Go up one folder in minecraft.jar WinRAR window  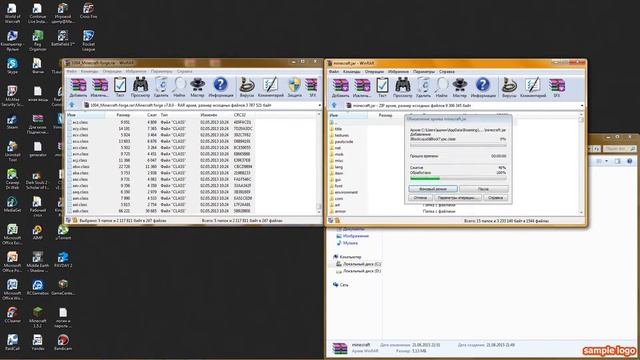click(x=334, y=106)
